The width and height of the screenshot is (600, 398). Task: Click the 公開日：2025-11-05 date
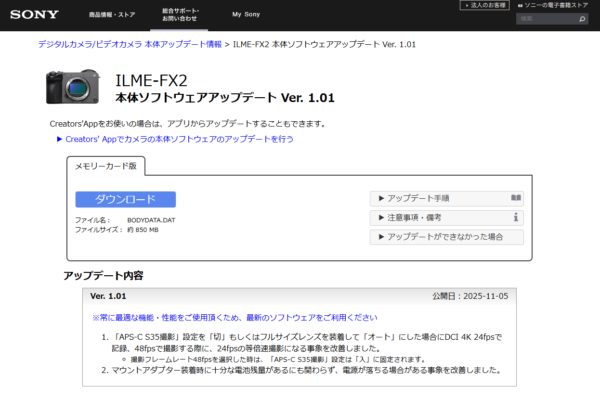point(470,296)
